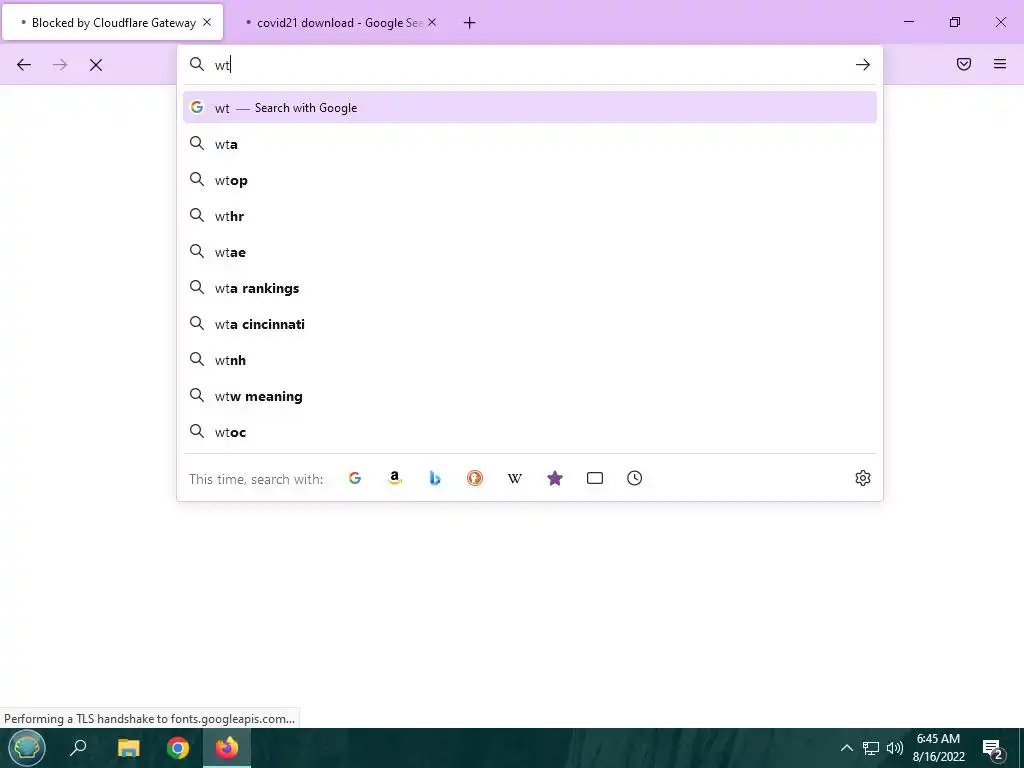The image size is (1024, 768).
Task: Search this time with Amazon
Action: tap(394, 478)
